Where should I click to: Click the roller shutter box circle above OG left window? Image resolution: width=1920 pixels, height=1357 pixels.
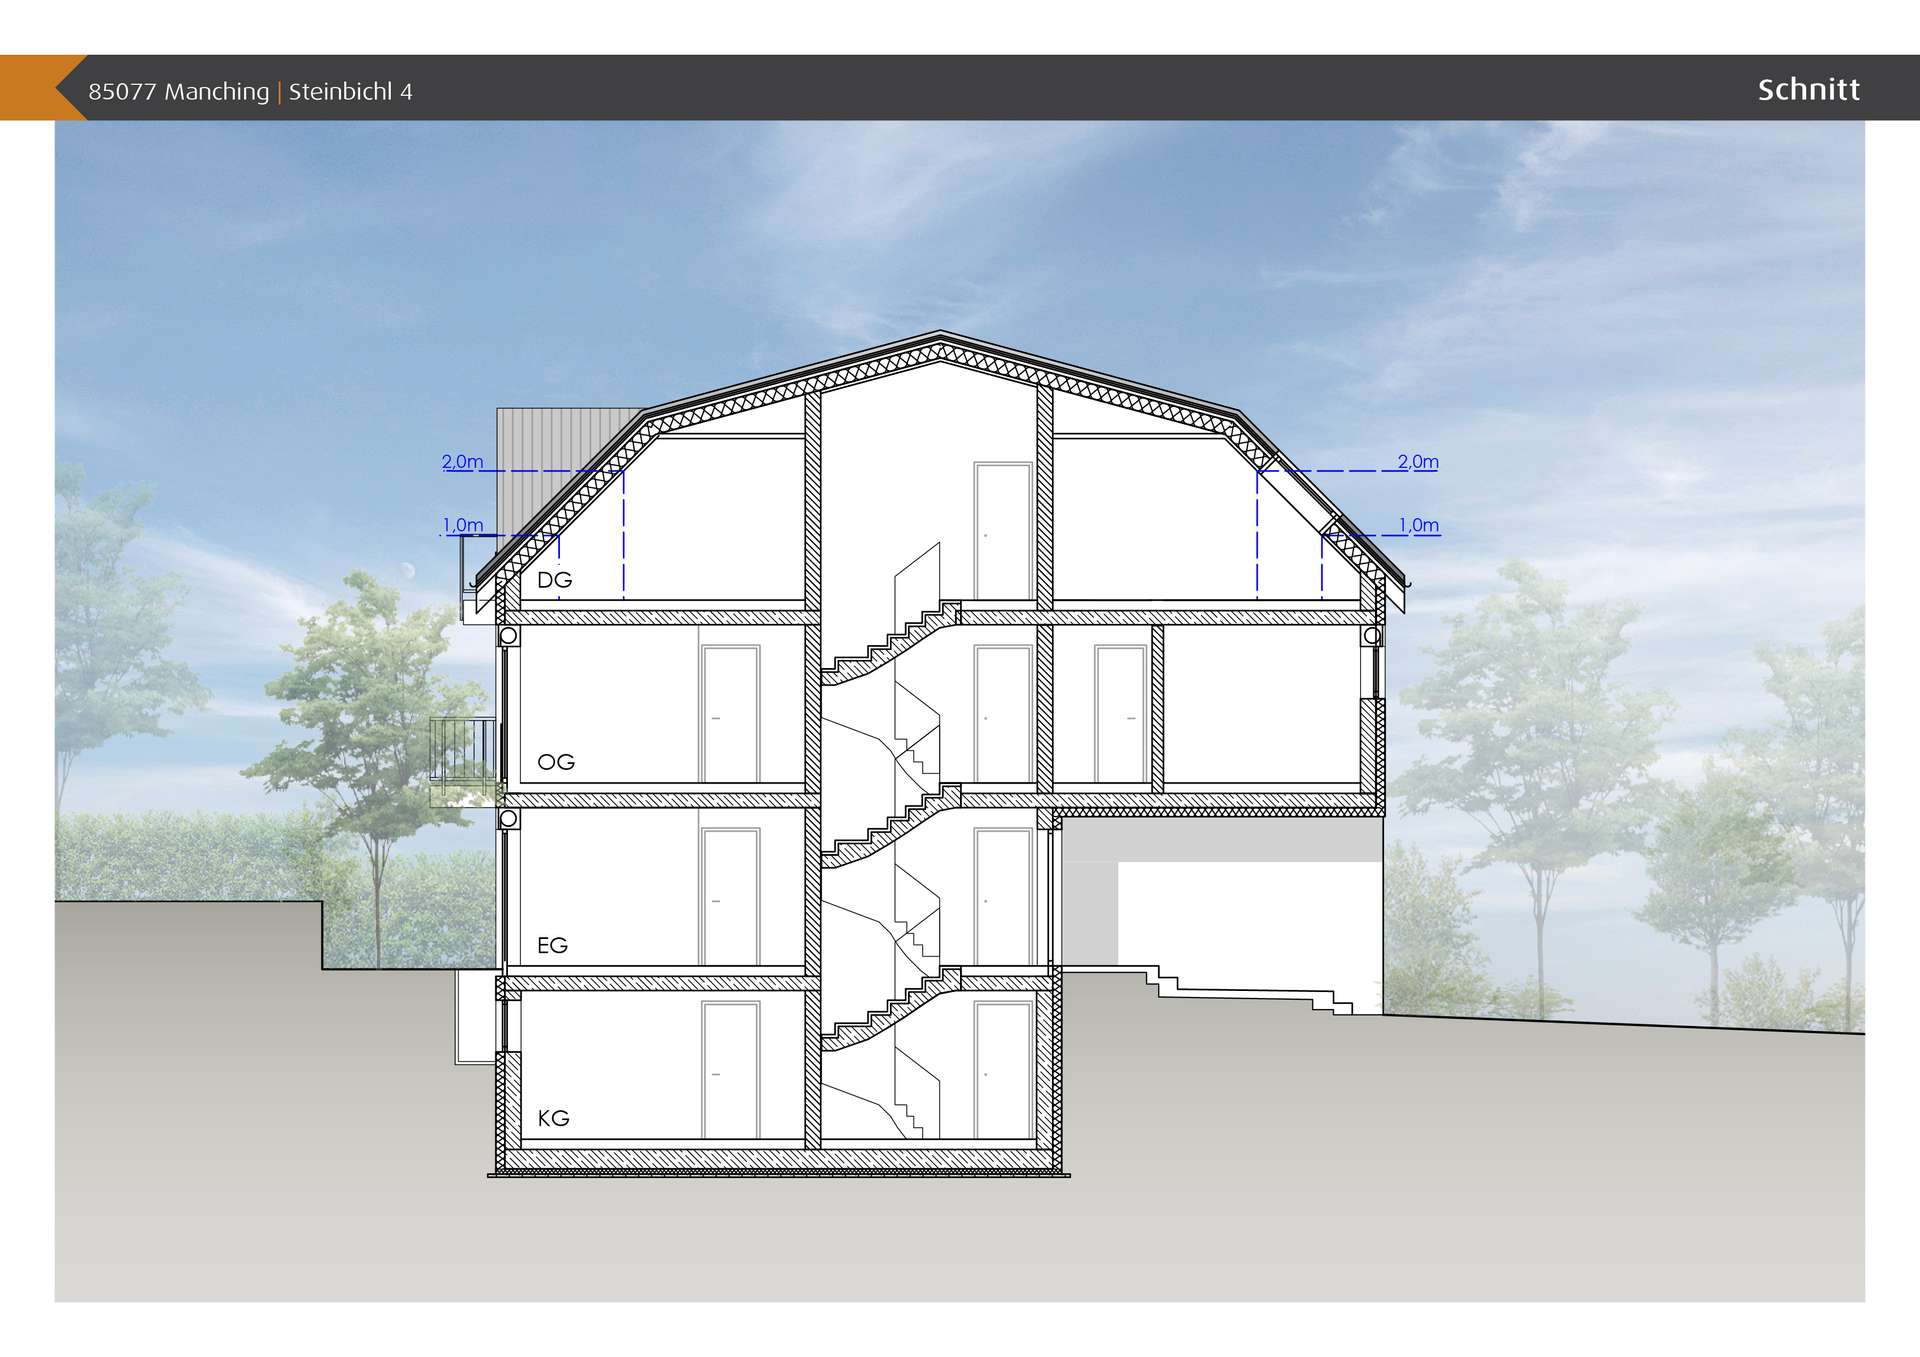tap(508, 636)
